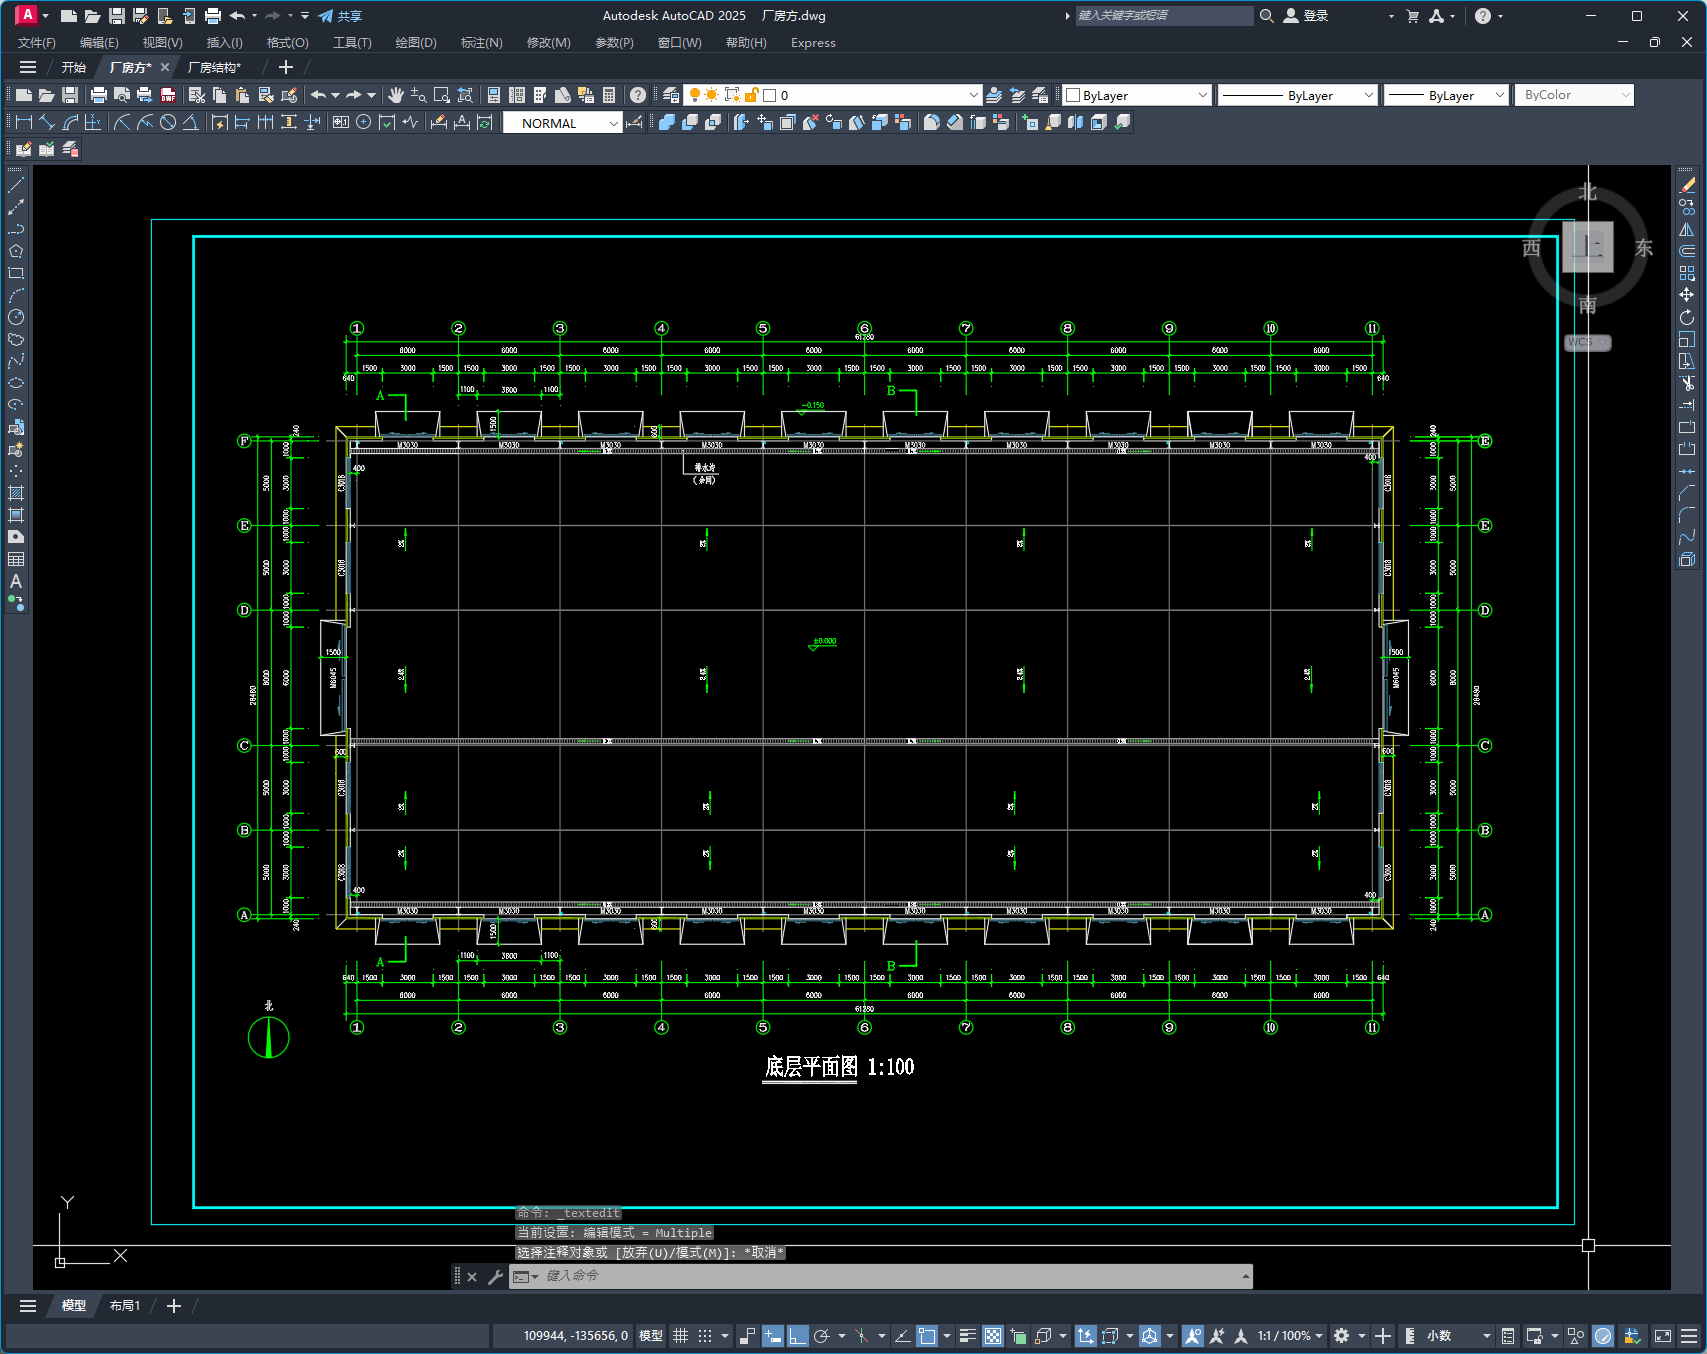Click the Help question mark icon in toolbar
Viewport: 1707px width, 1354px height.
tap(637, 95)
